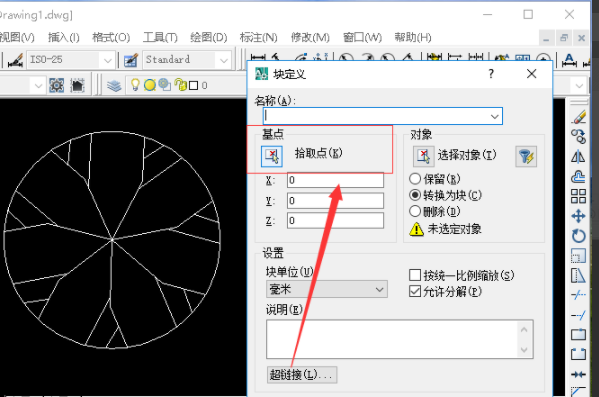Select the Retain (保留) radio button
599x397 pixels.
(415, 179)
